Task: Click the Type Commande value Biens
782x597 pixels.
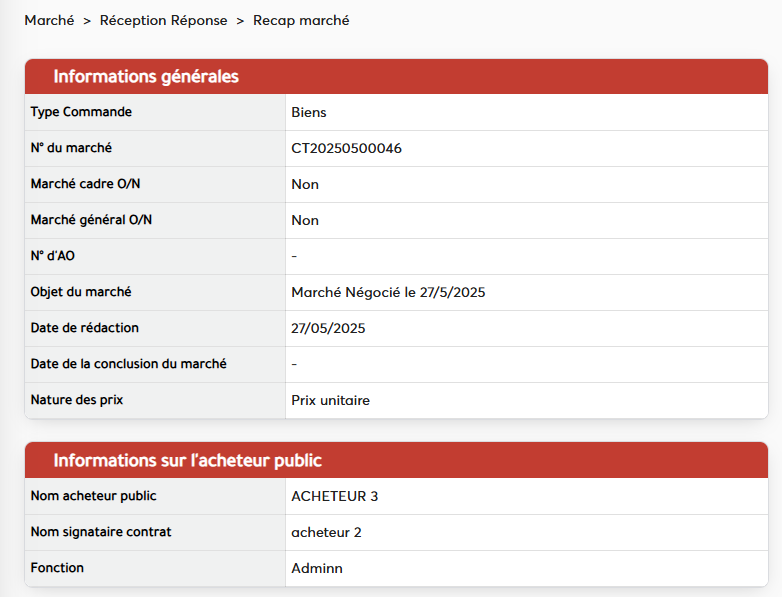Action: 308,113
